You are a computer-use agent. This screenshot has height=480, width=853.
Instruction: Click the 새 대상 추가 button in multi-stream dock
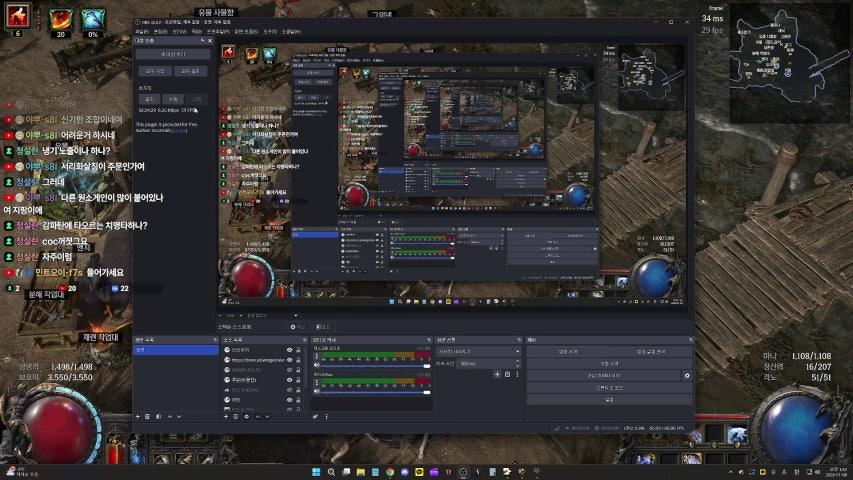pos(173,54)
